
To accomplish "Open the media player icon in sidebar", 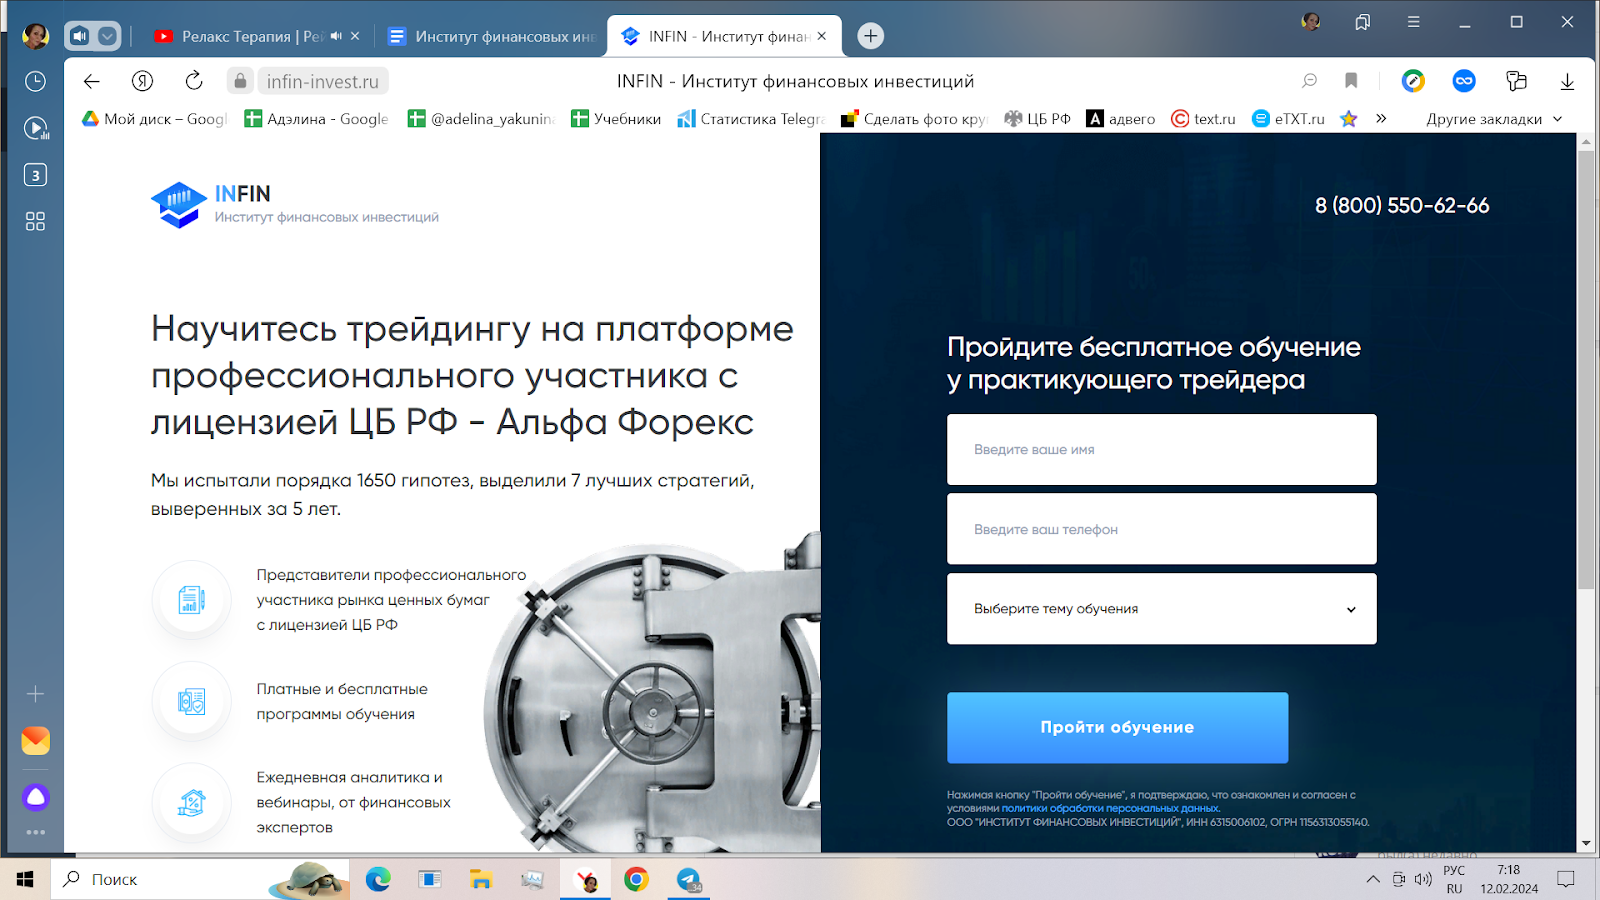I will pos(36,128).
